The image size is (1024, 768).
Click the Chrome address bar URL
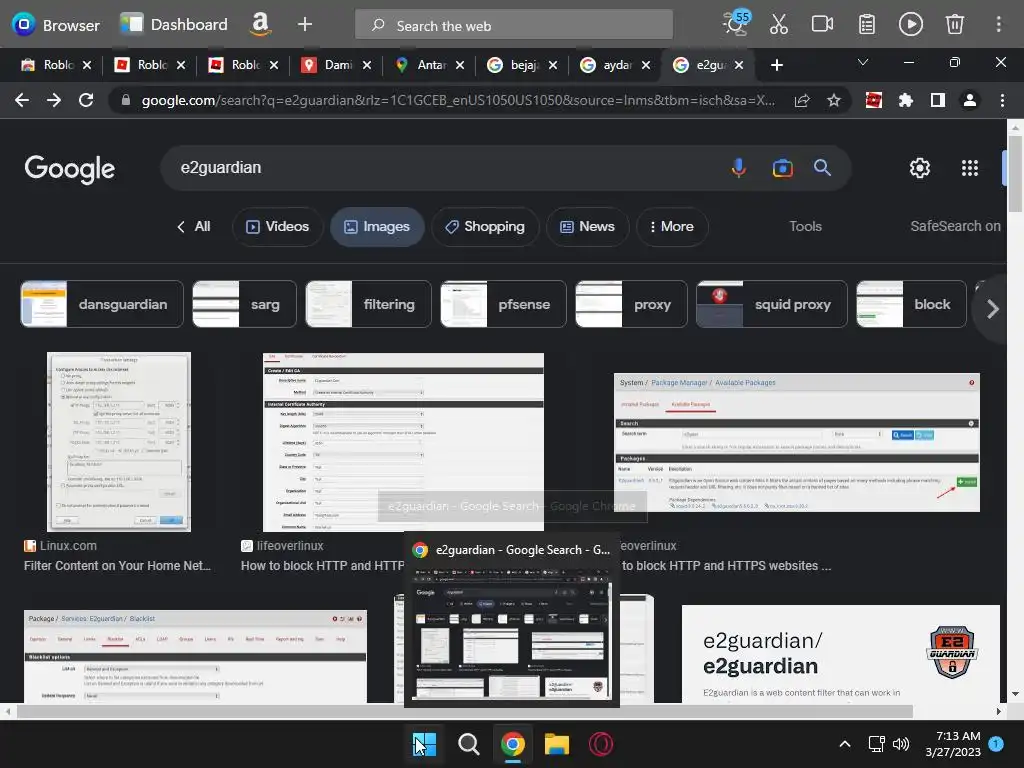[x=458, y=100]
